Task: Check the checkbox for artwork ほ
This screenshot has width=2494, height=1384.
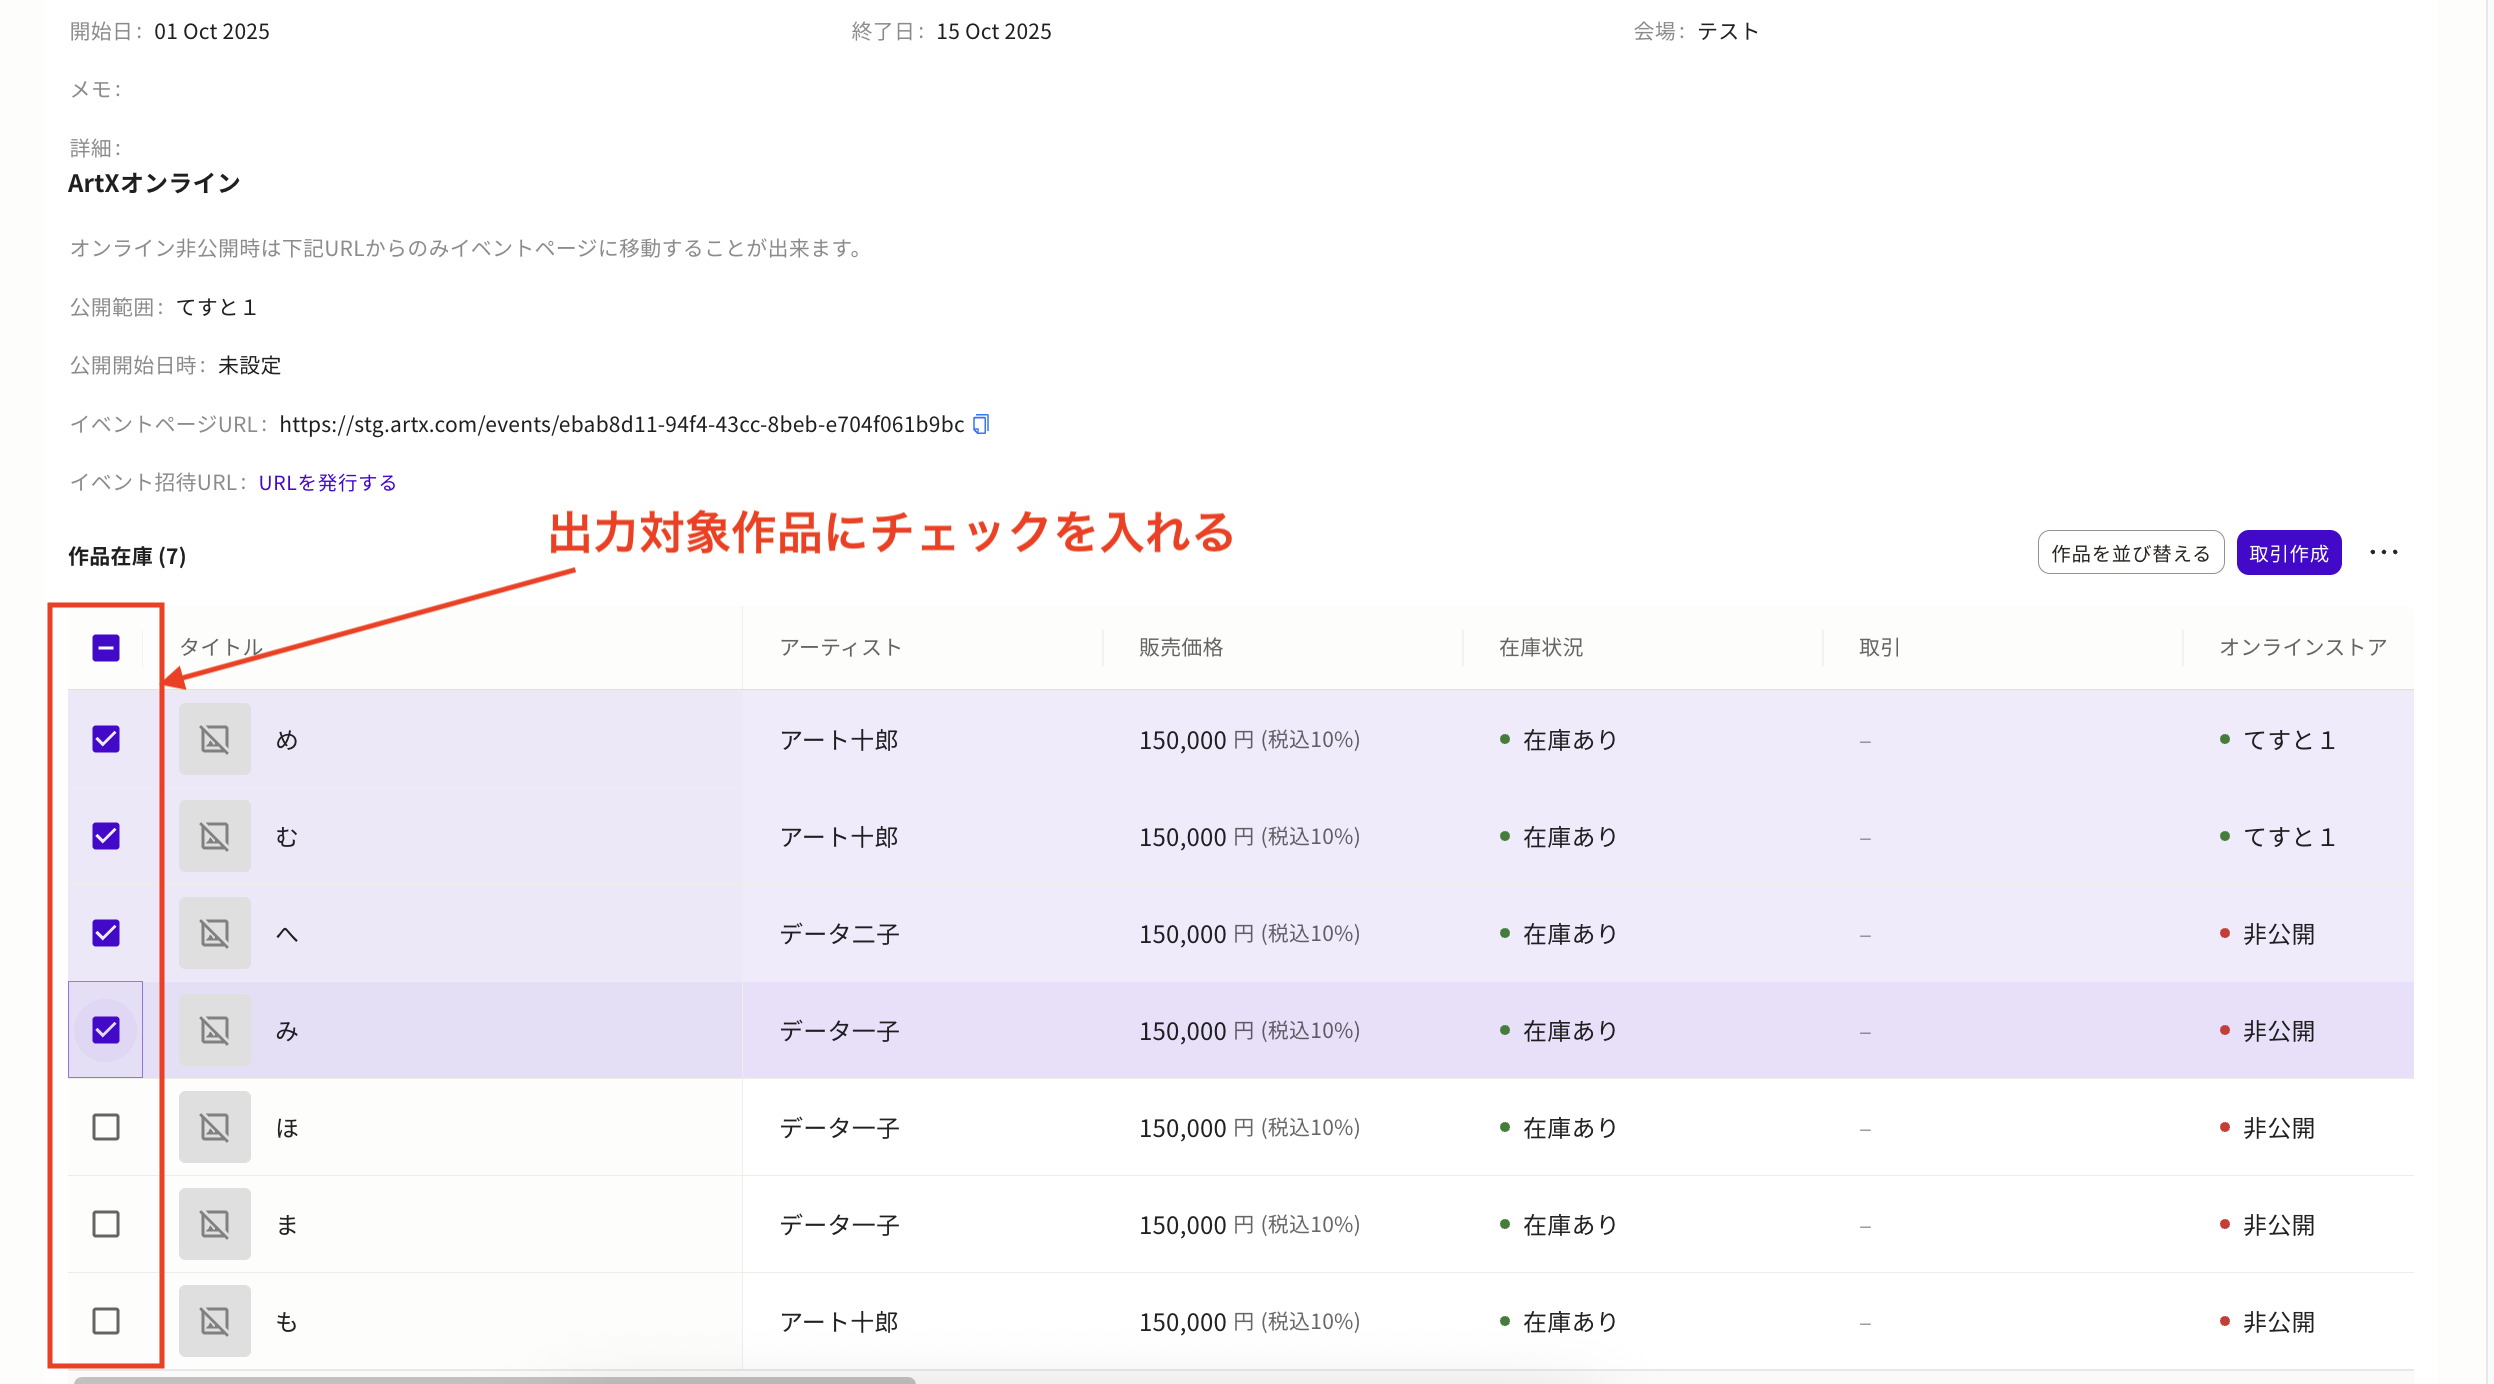Action: click(106, 1127)
